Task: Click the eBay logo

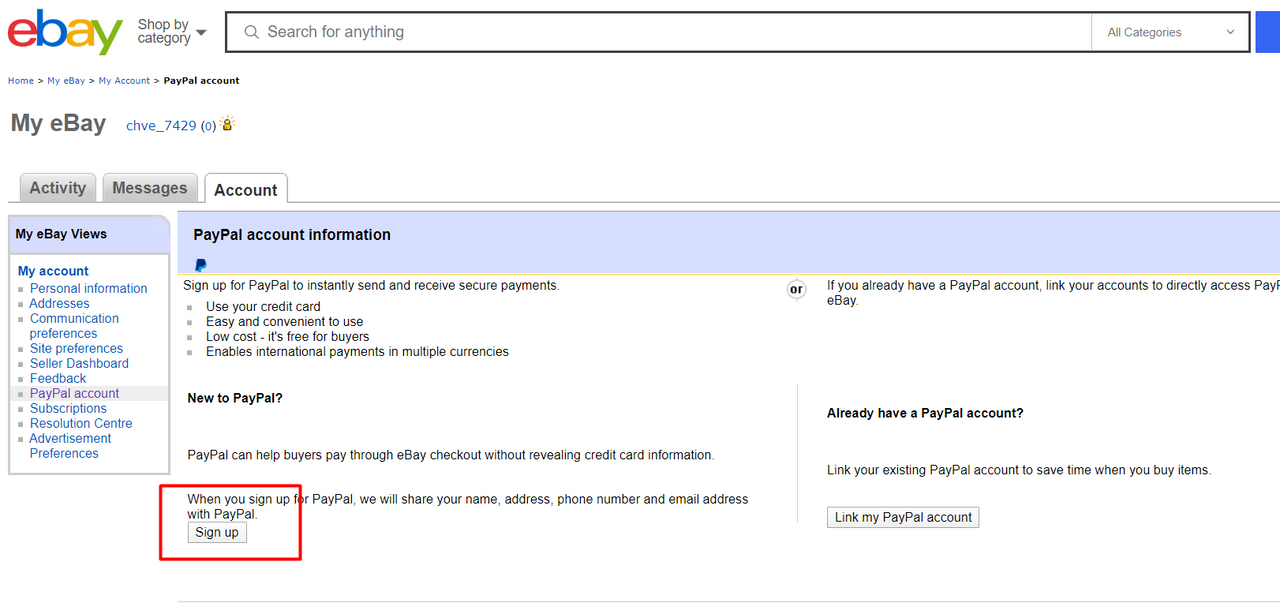Action: tap(65, 32)
